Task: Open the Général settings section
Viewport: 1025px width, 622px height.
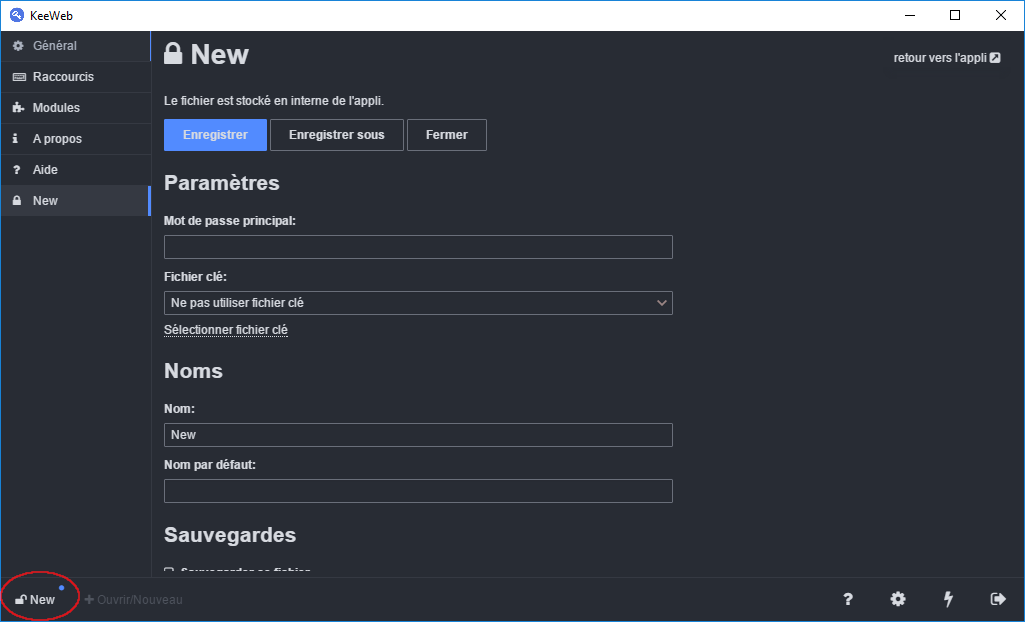Action: [54, 46]
